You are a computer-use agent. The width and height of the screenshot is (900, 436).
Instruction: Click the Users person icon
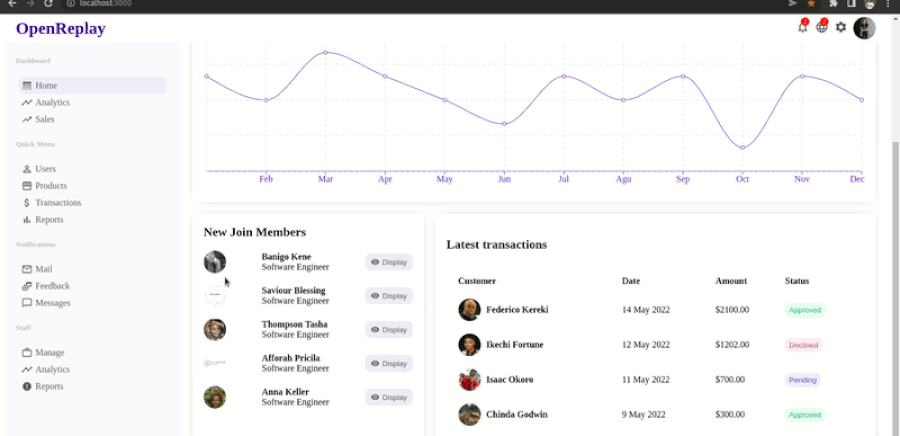pyautogui.click(x=26, y=169)
